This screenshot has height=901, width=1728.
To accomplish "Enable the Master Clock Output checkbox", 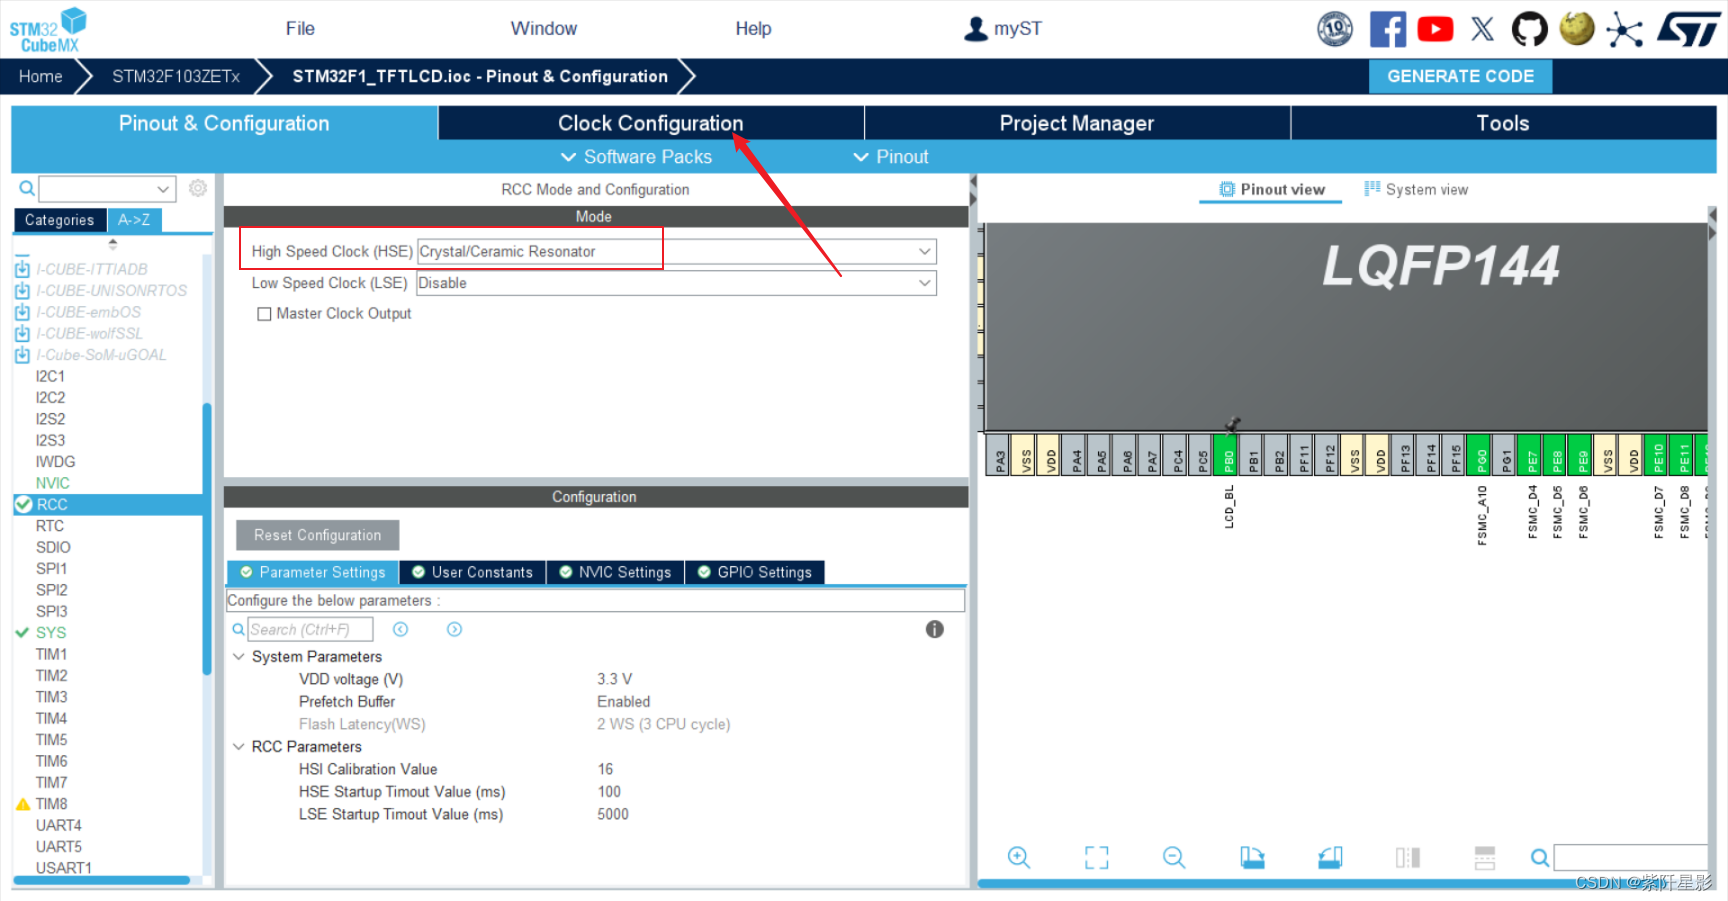I will (264, 314).
